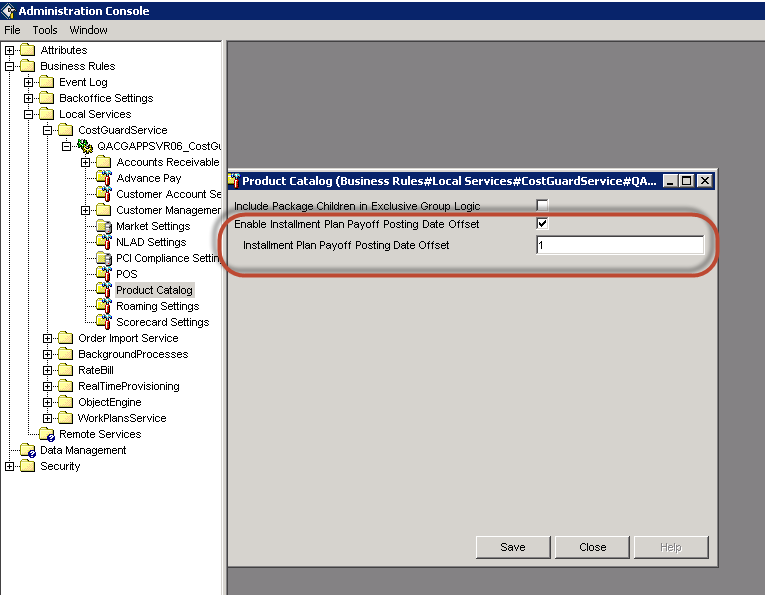Click the Roaming Settings node icon
Screen dimensions: 765x595
[x=103, y=306]
